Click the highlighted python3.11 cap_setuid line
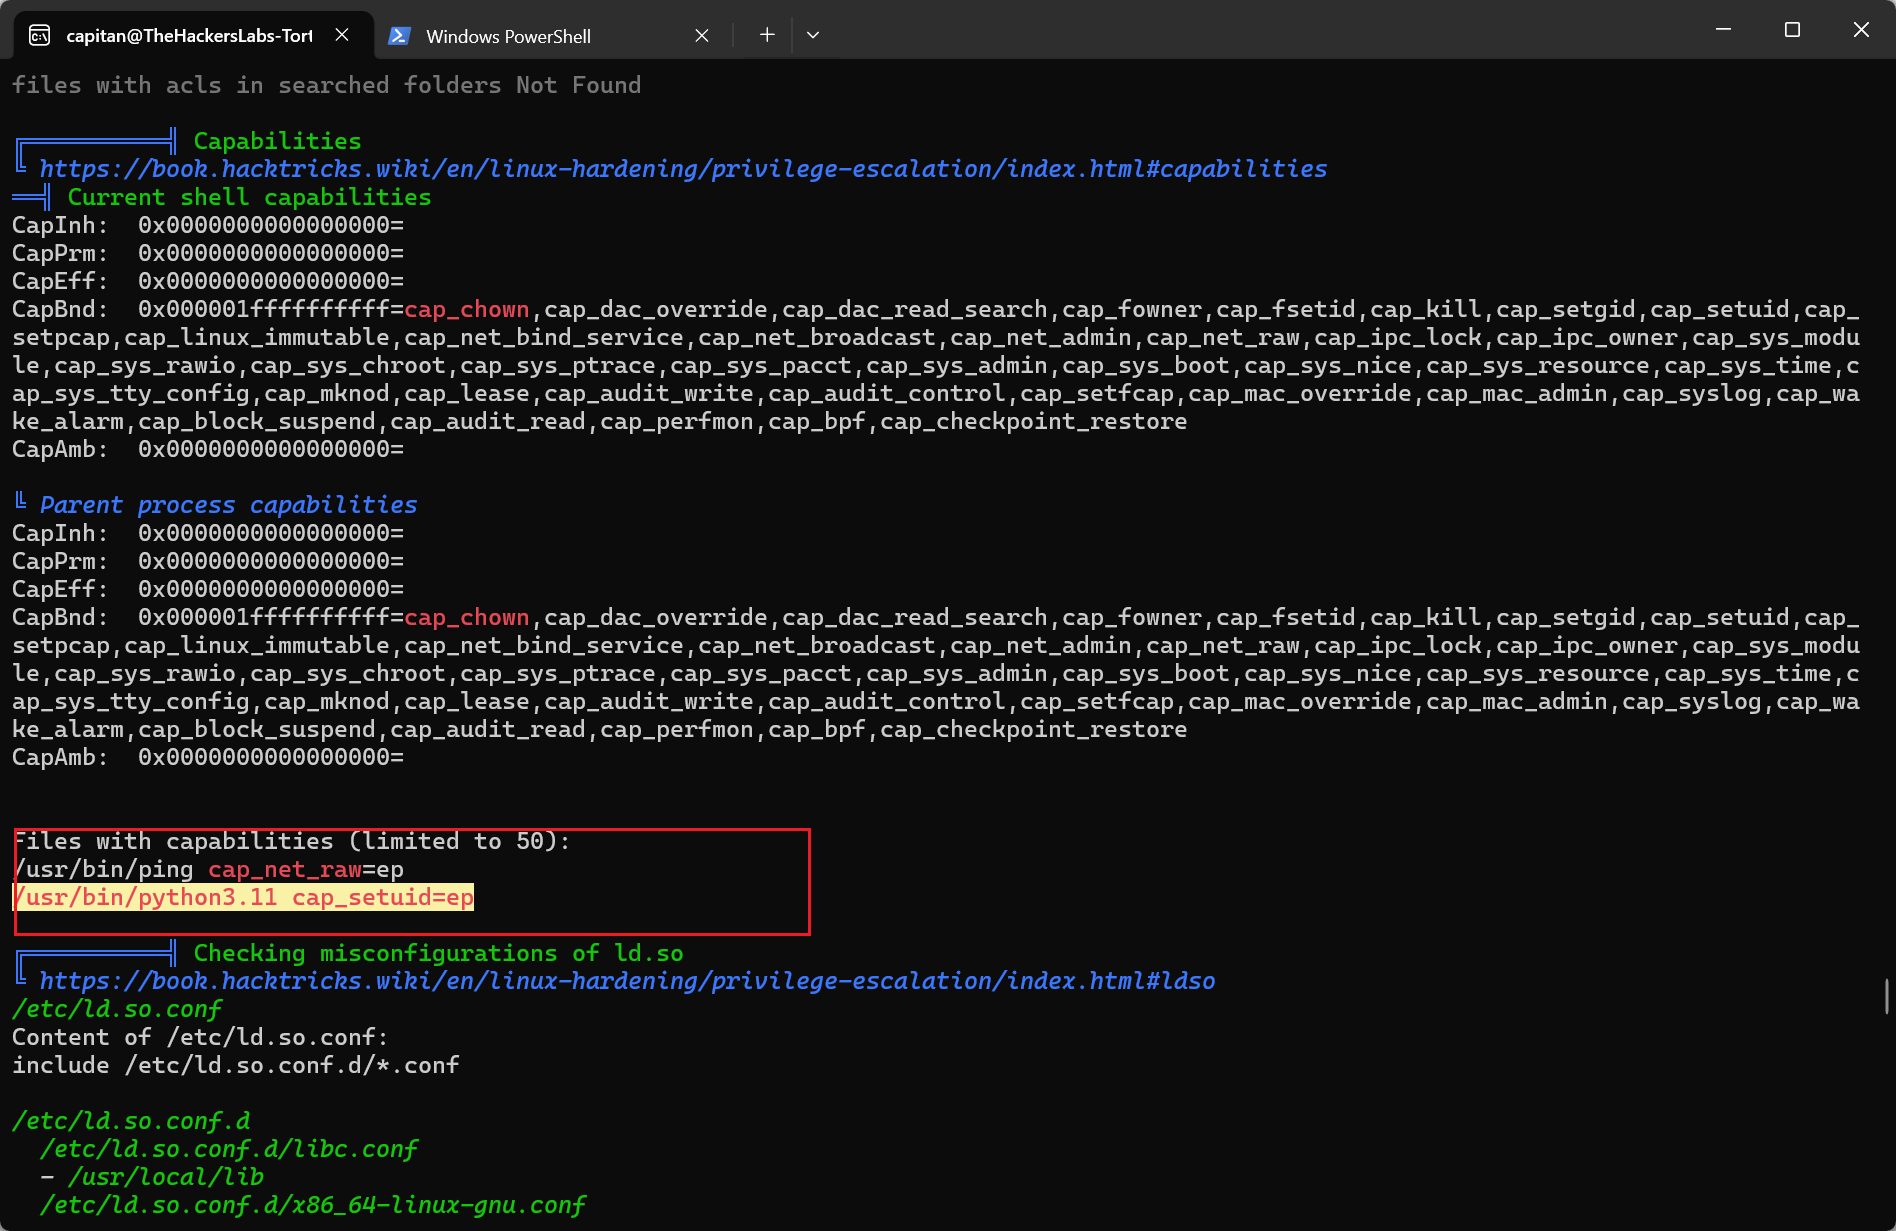1896x1231 pixels. (x=244, y=897)
